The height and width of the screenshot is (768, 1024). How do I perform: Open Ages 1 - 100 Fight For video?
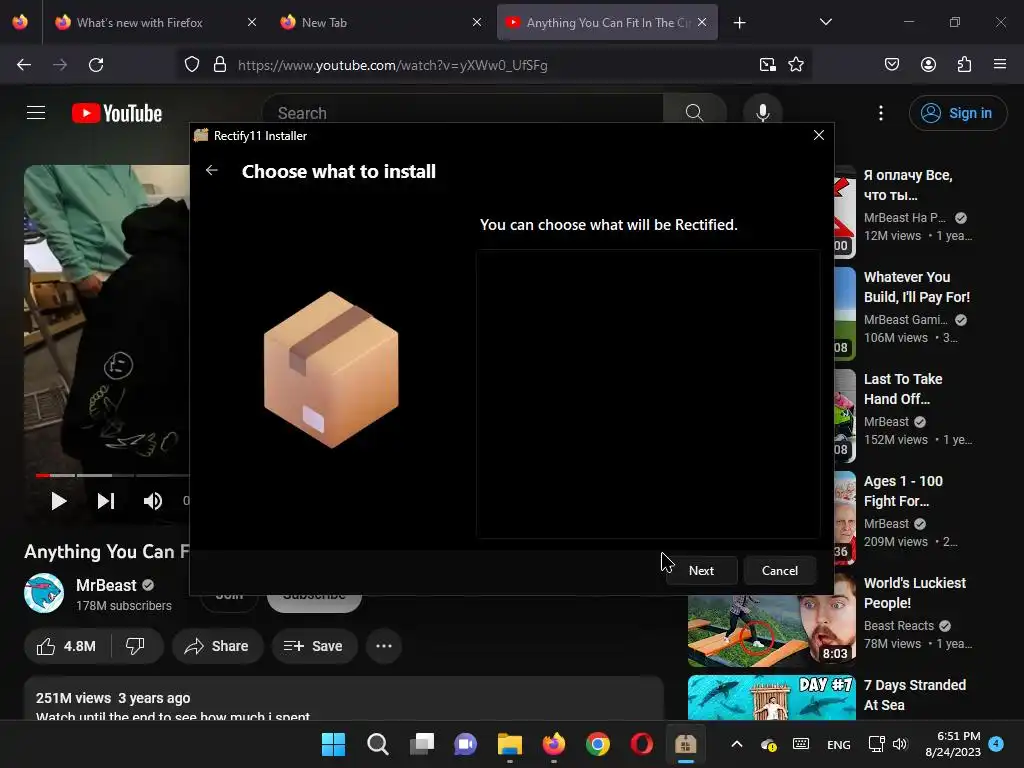[903, 490]
